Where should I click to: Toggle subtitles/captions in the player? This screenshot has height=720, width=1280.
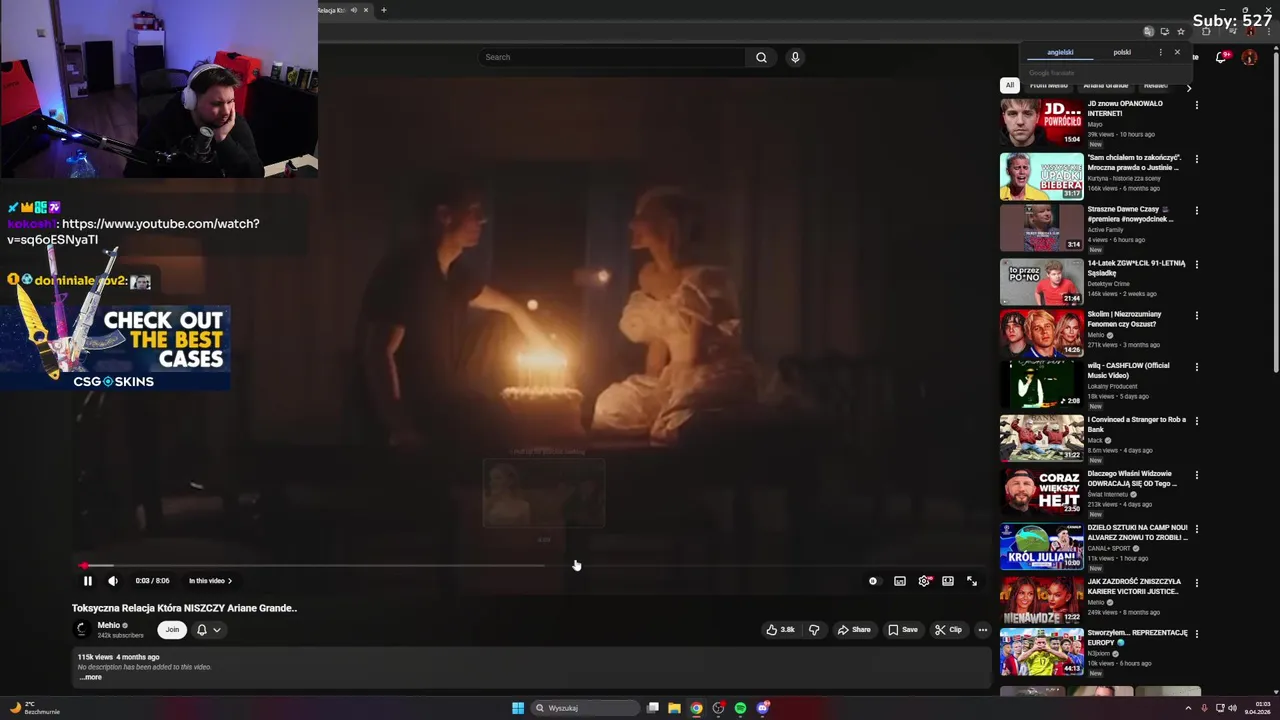tap(900, 581)
